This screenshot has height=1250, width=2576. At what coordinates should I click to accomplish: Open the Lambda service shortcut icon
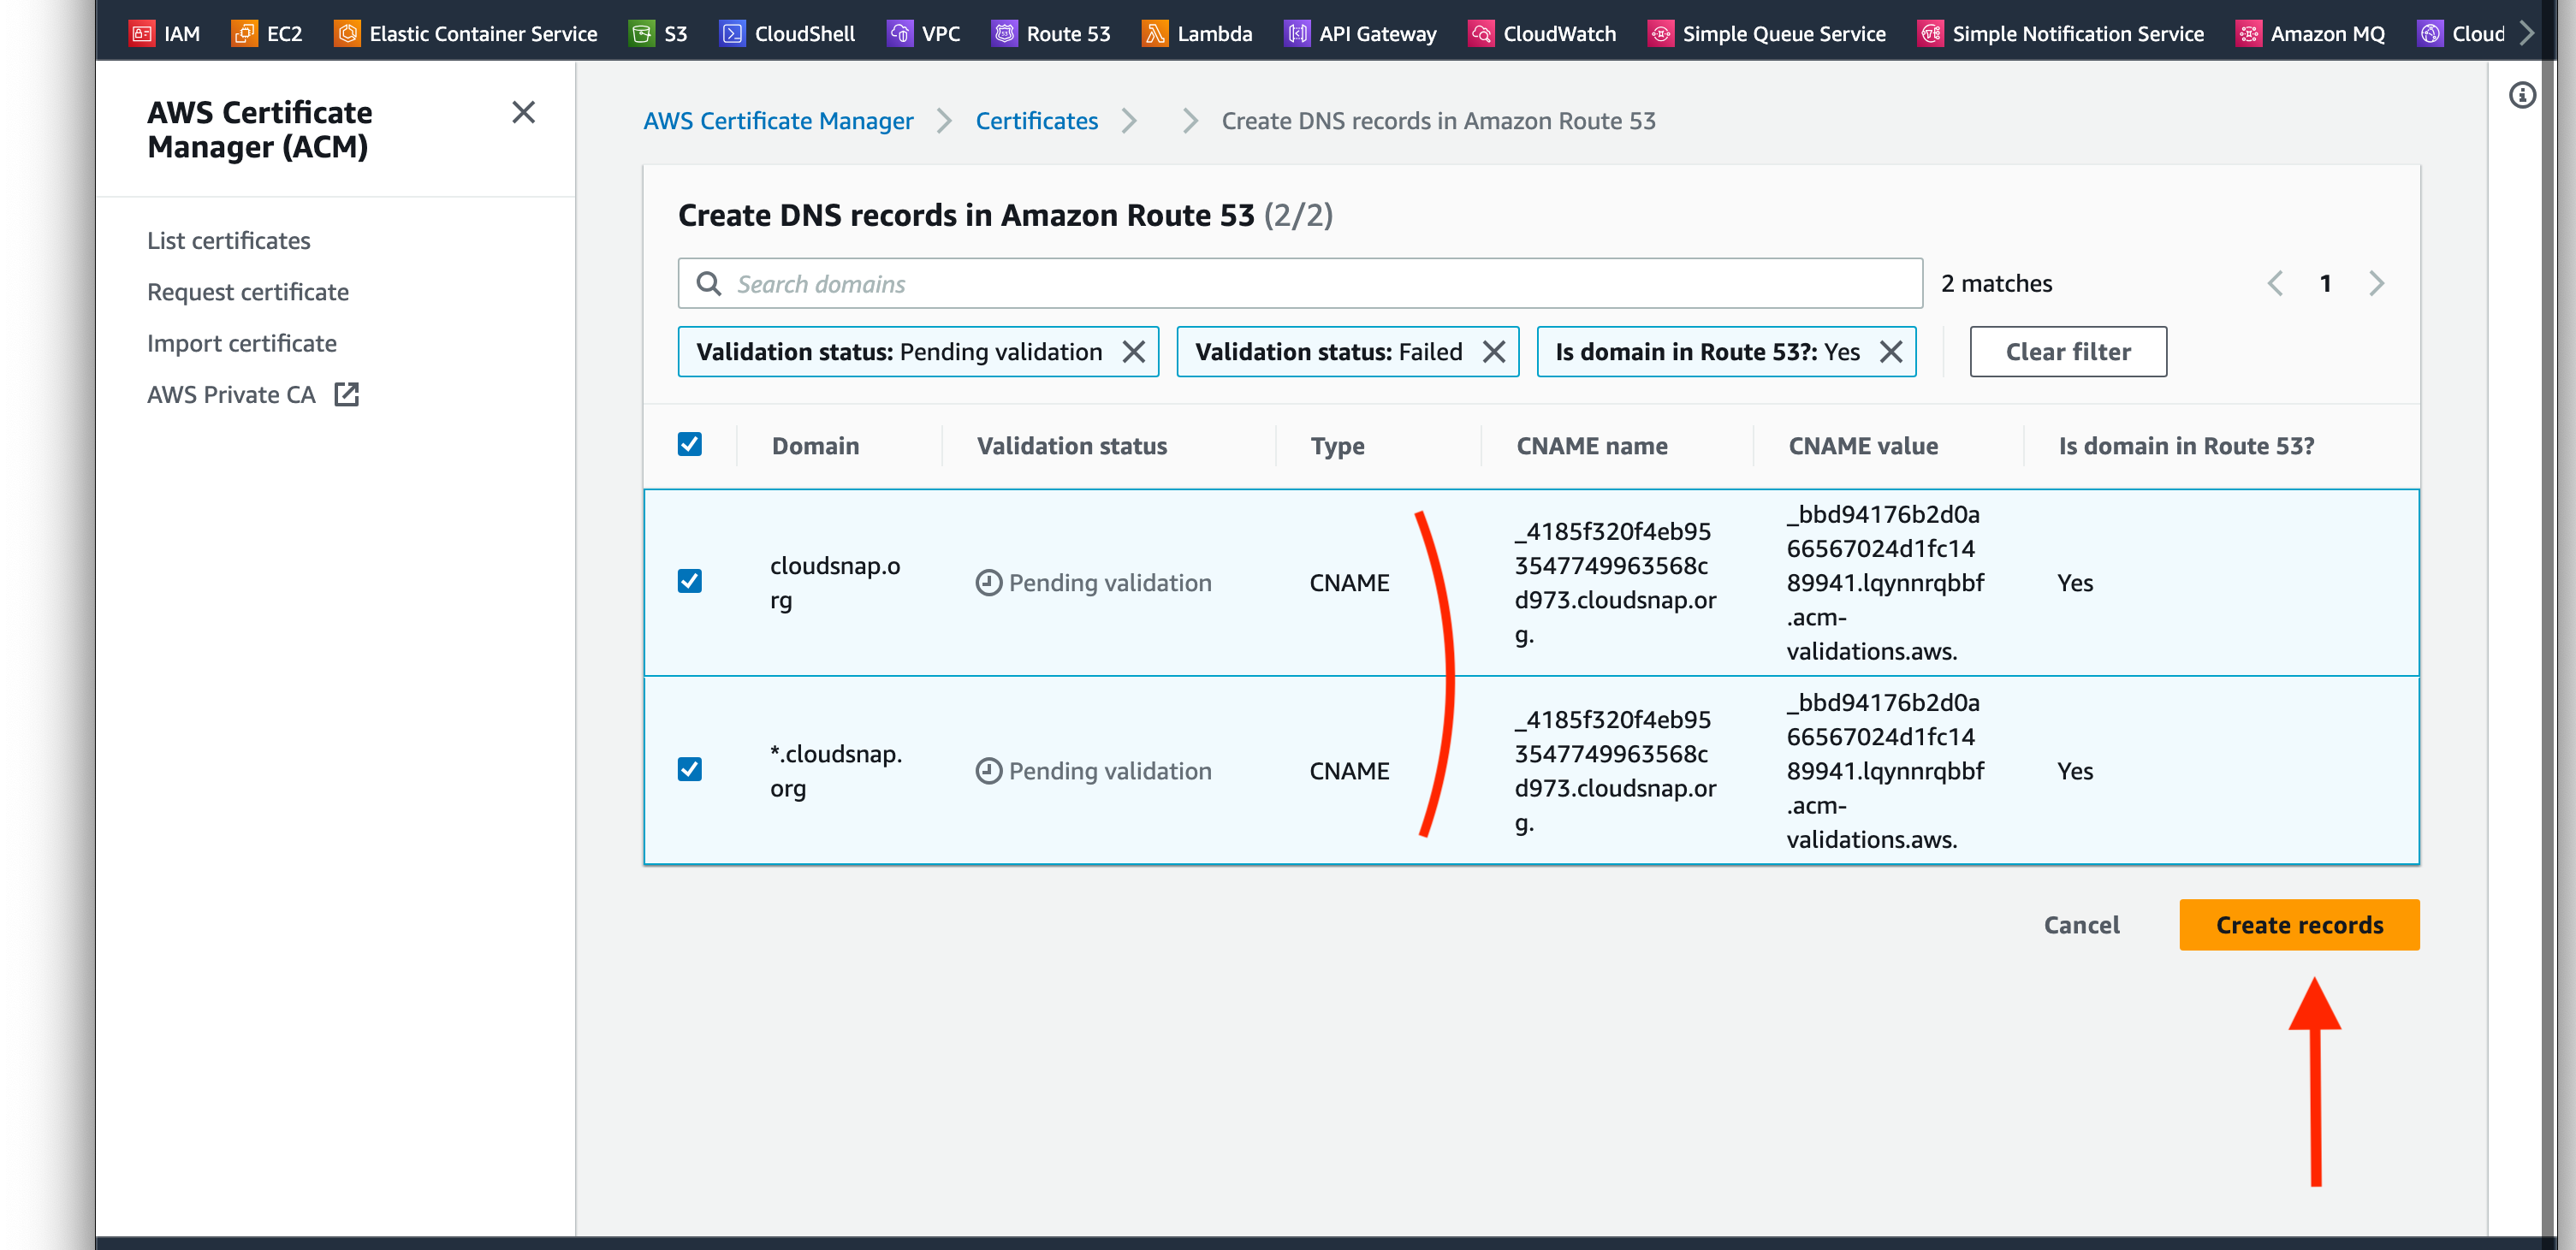(1155, 33)
